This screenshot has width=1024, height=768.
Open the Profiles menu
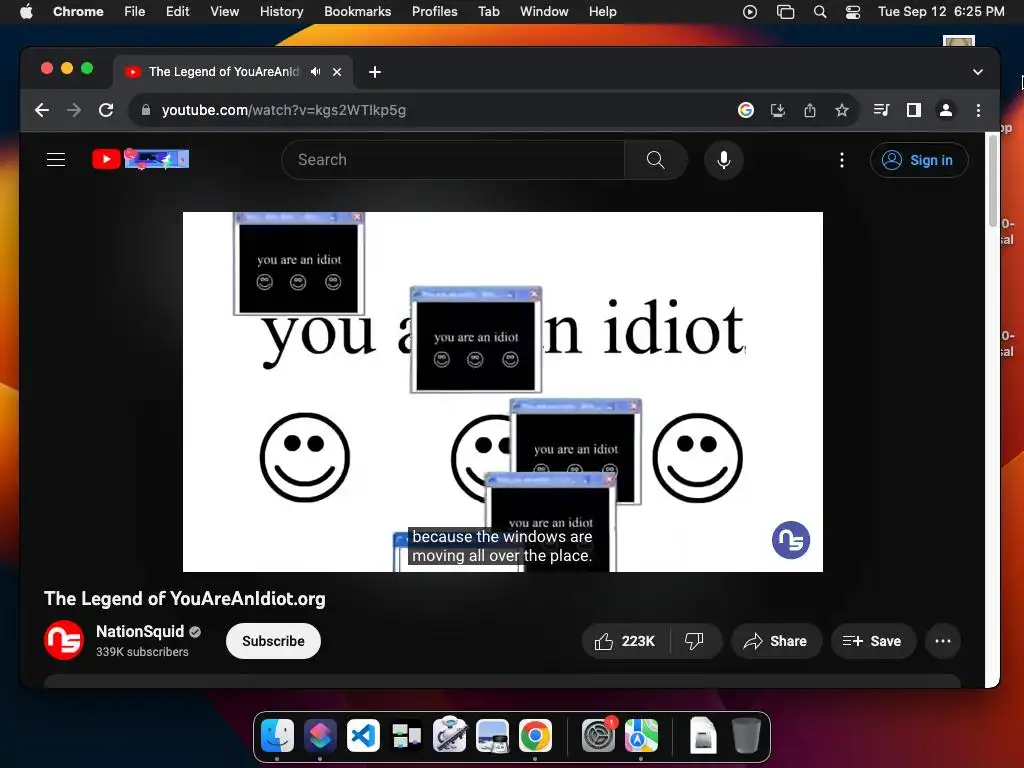[x=434, y=11]
